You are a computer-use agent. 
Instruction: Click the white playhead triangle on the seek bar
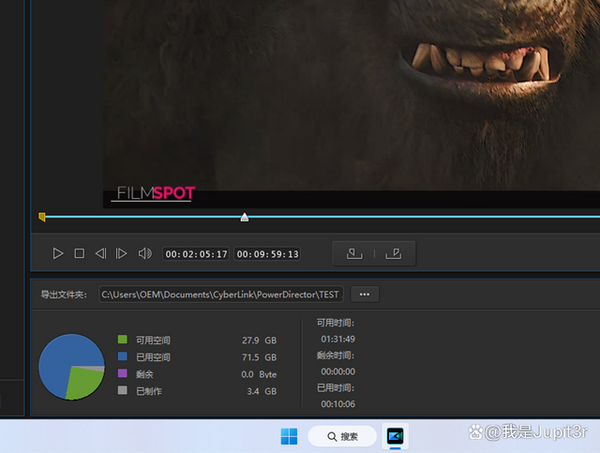pyautogui.click(x=244, y=217)
